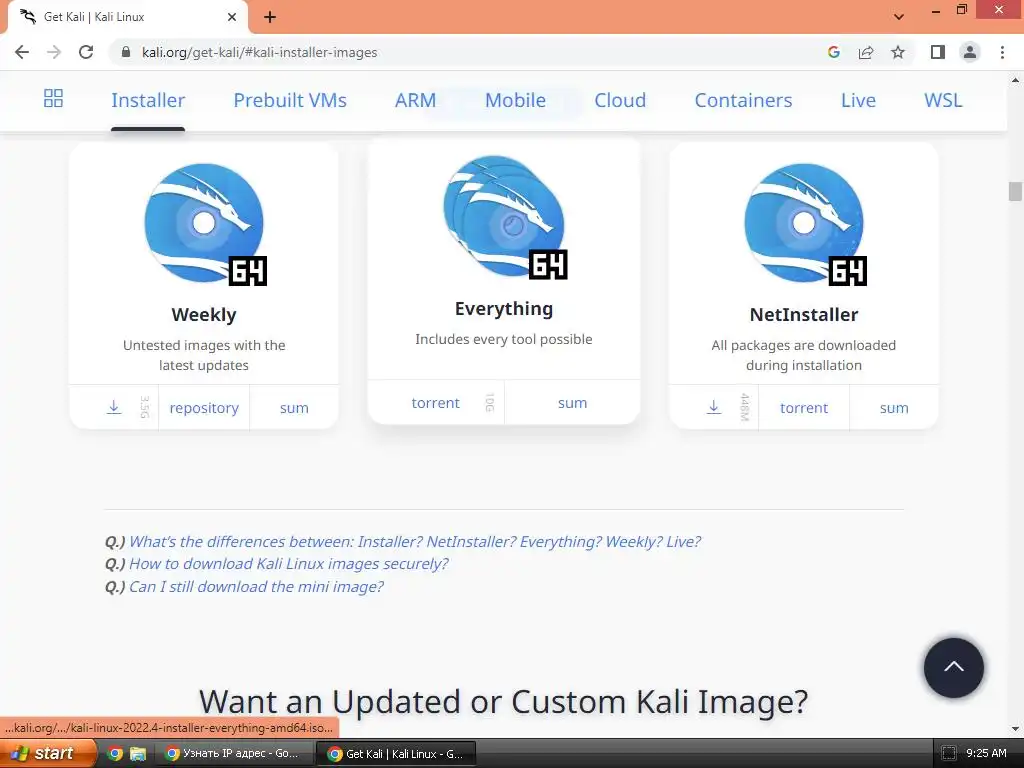This screenshot has width=1024, height=768.
Task: Click the scrollbar up arrow
Action: click(1015, 80)
